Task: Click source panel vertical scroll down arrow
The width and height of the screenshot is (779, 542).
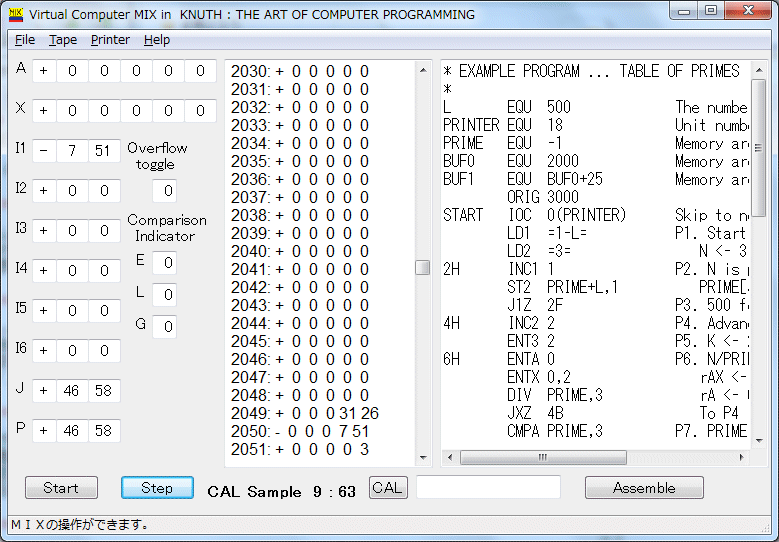Action: 759,440
